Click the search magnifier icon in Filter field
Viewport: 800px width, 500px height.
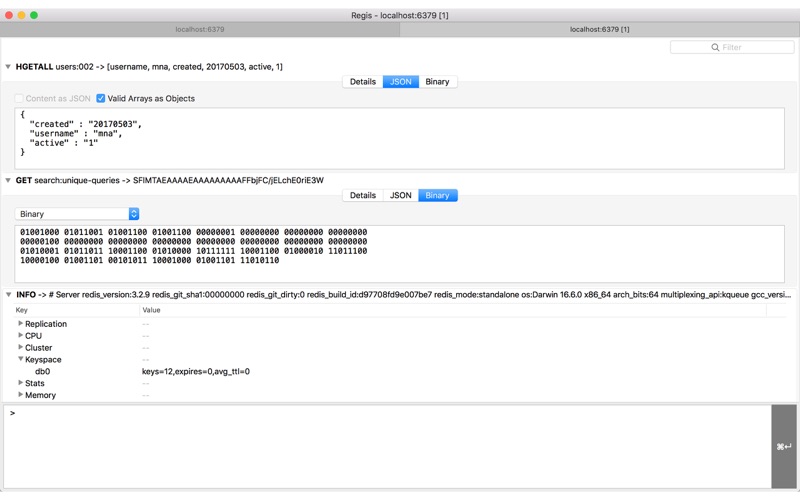tap(715, 47)
